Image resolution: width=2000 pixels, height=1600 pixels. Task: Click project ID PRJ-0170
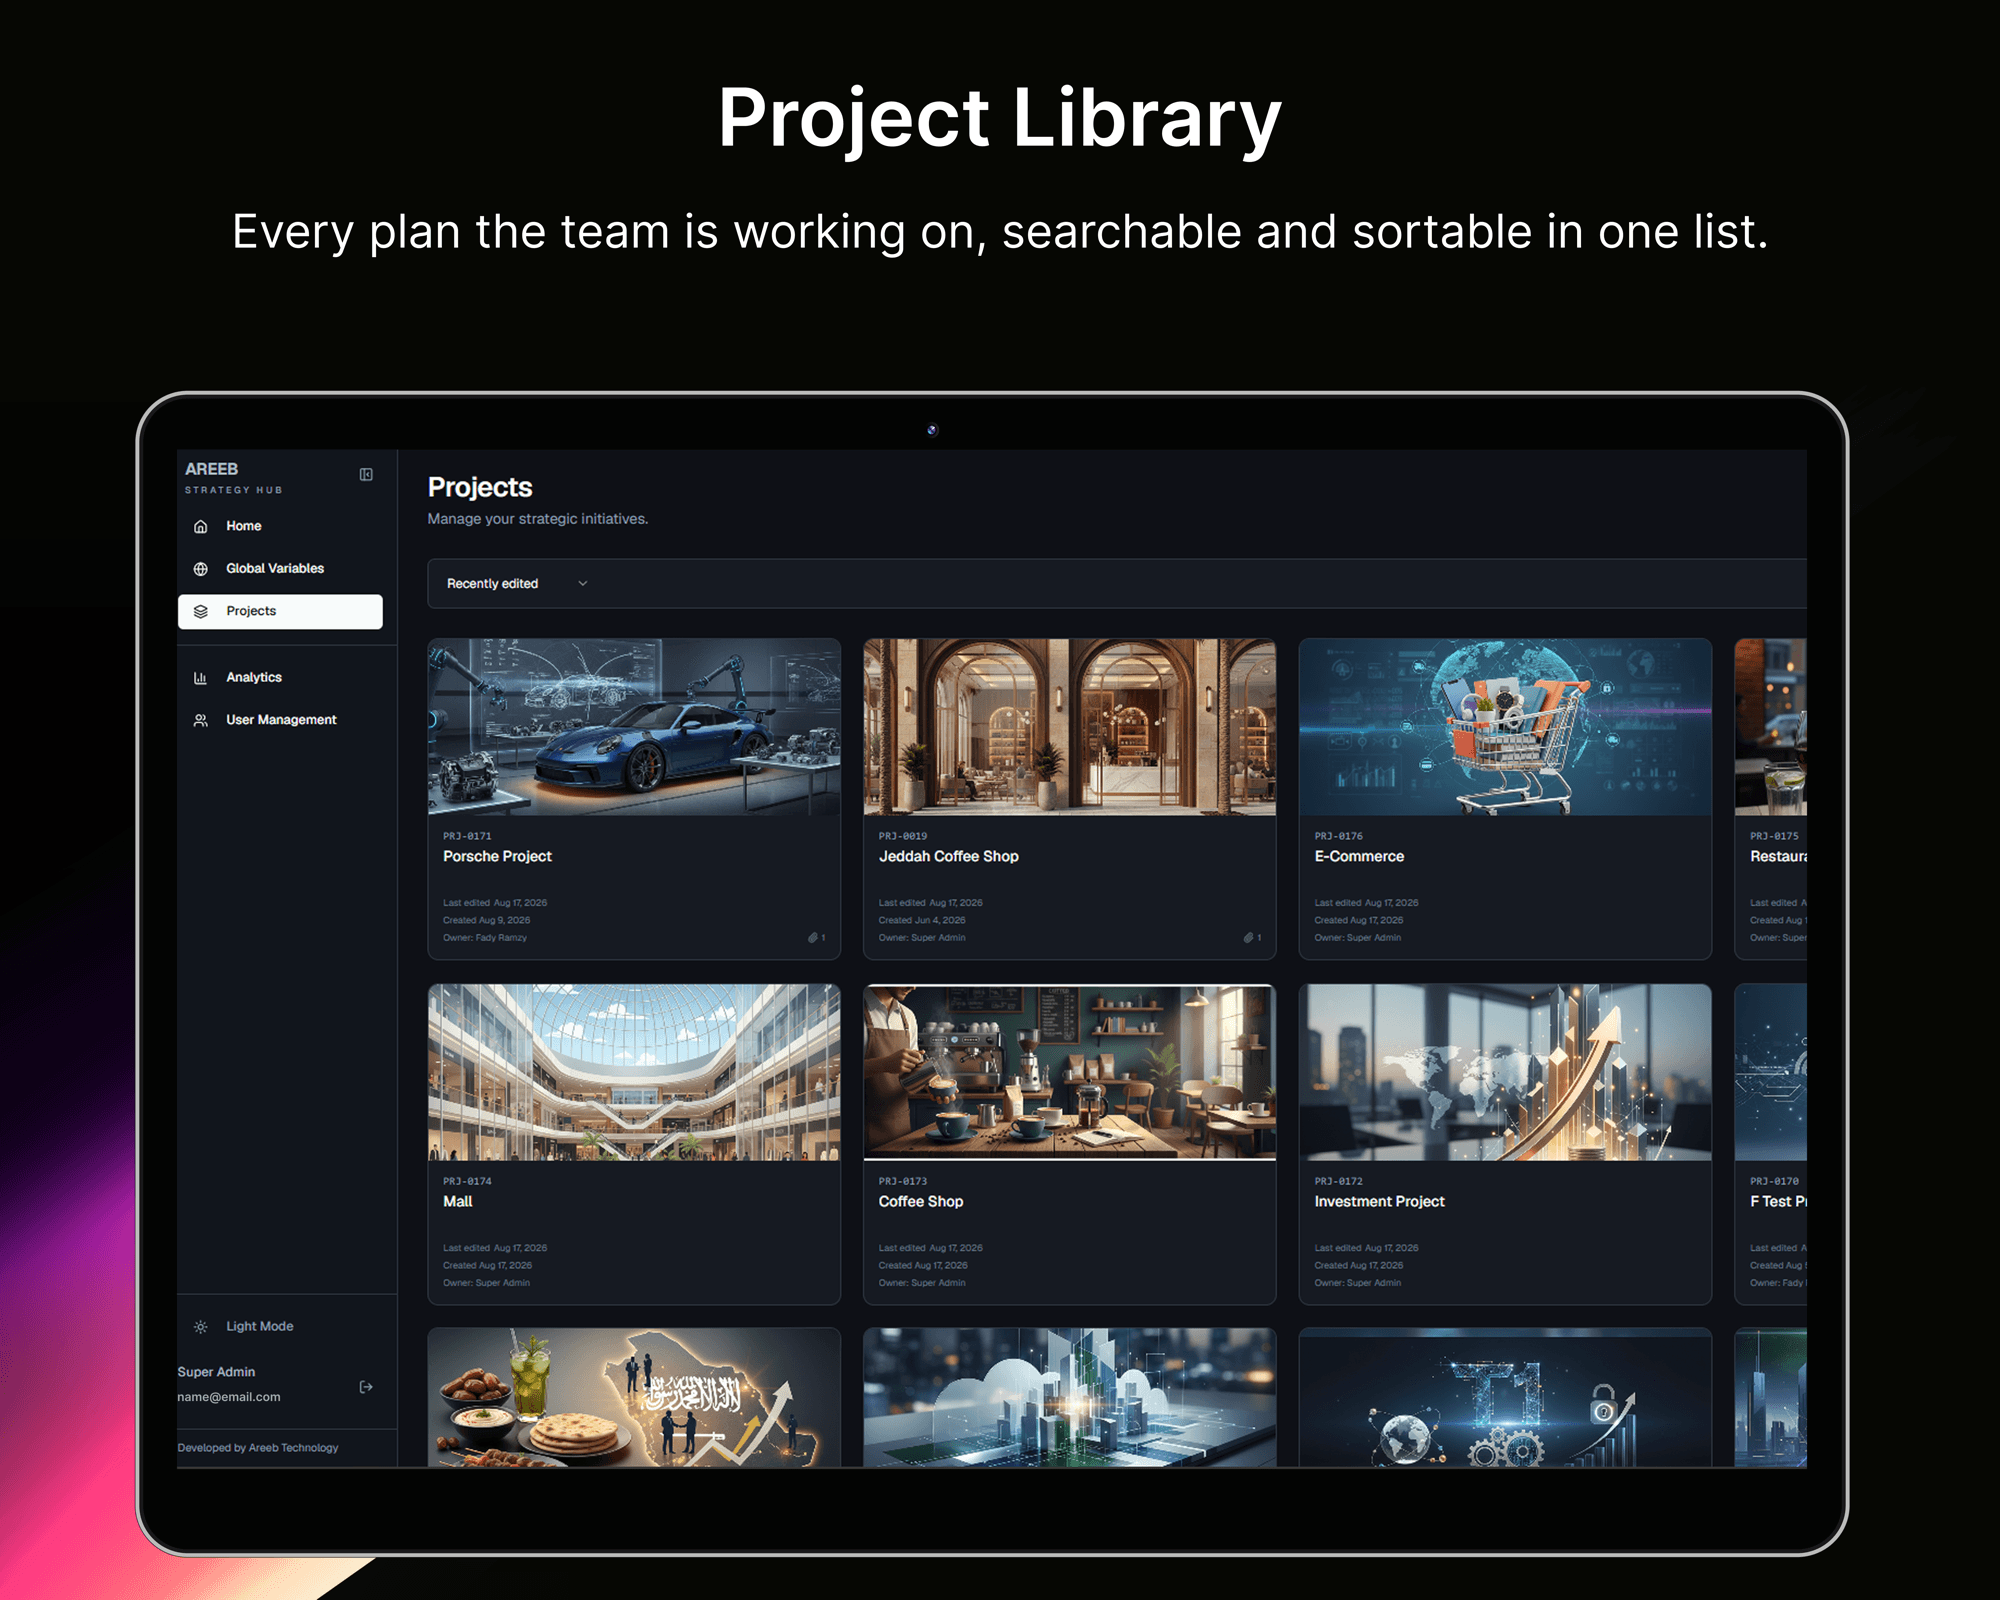[x=1774, y=1181]
